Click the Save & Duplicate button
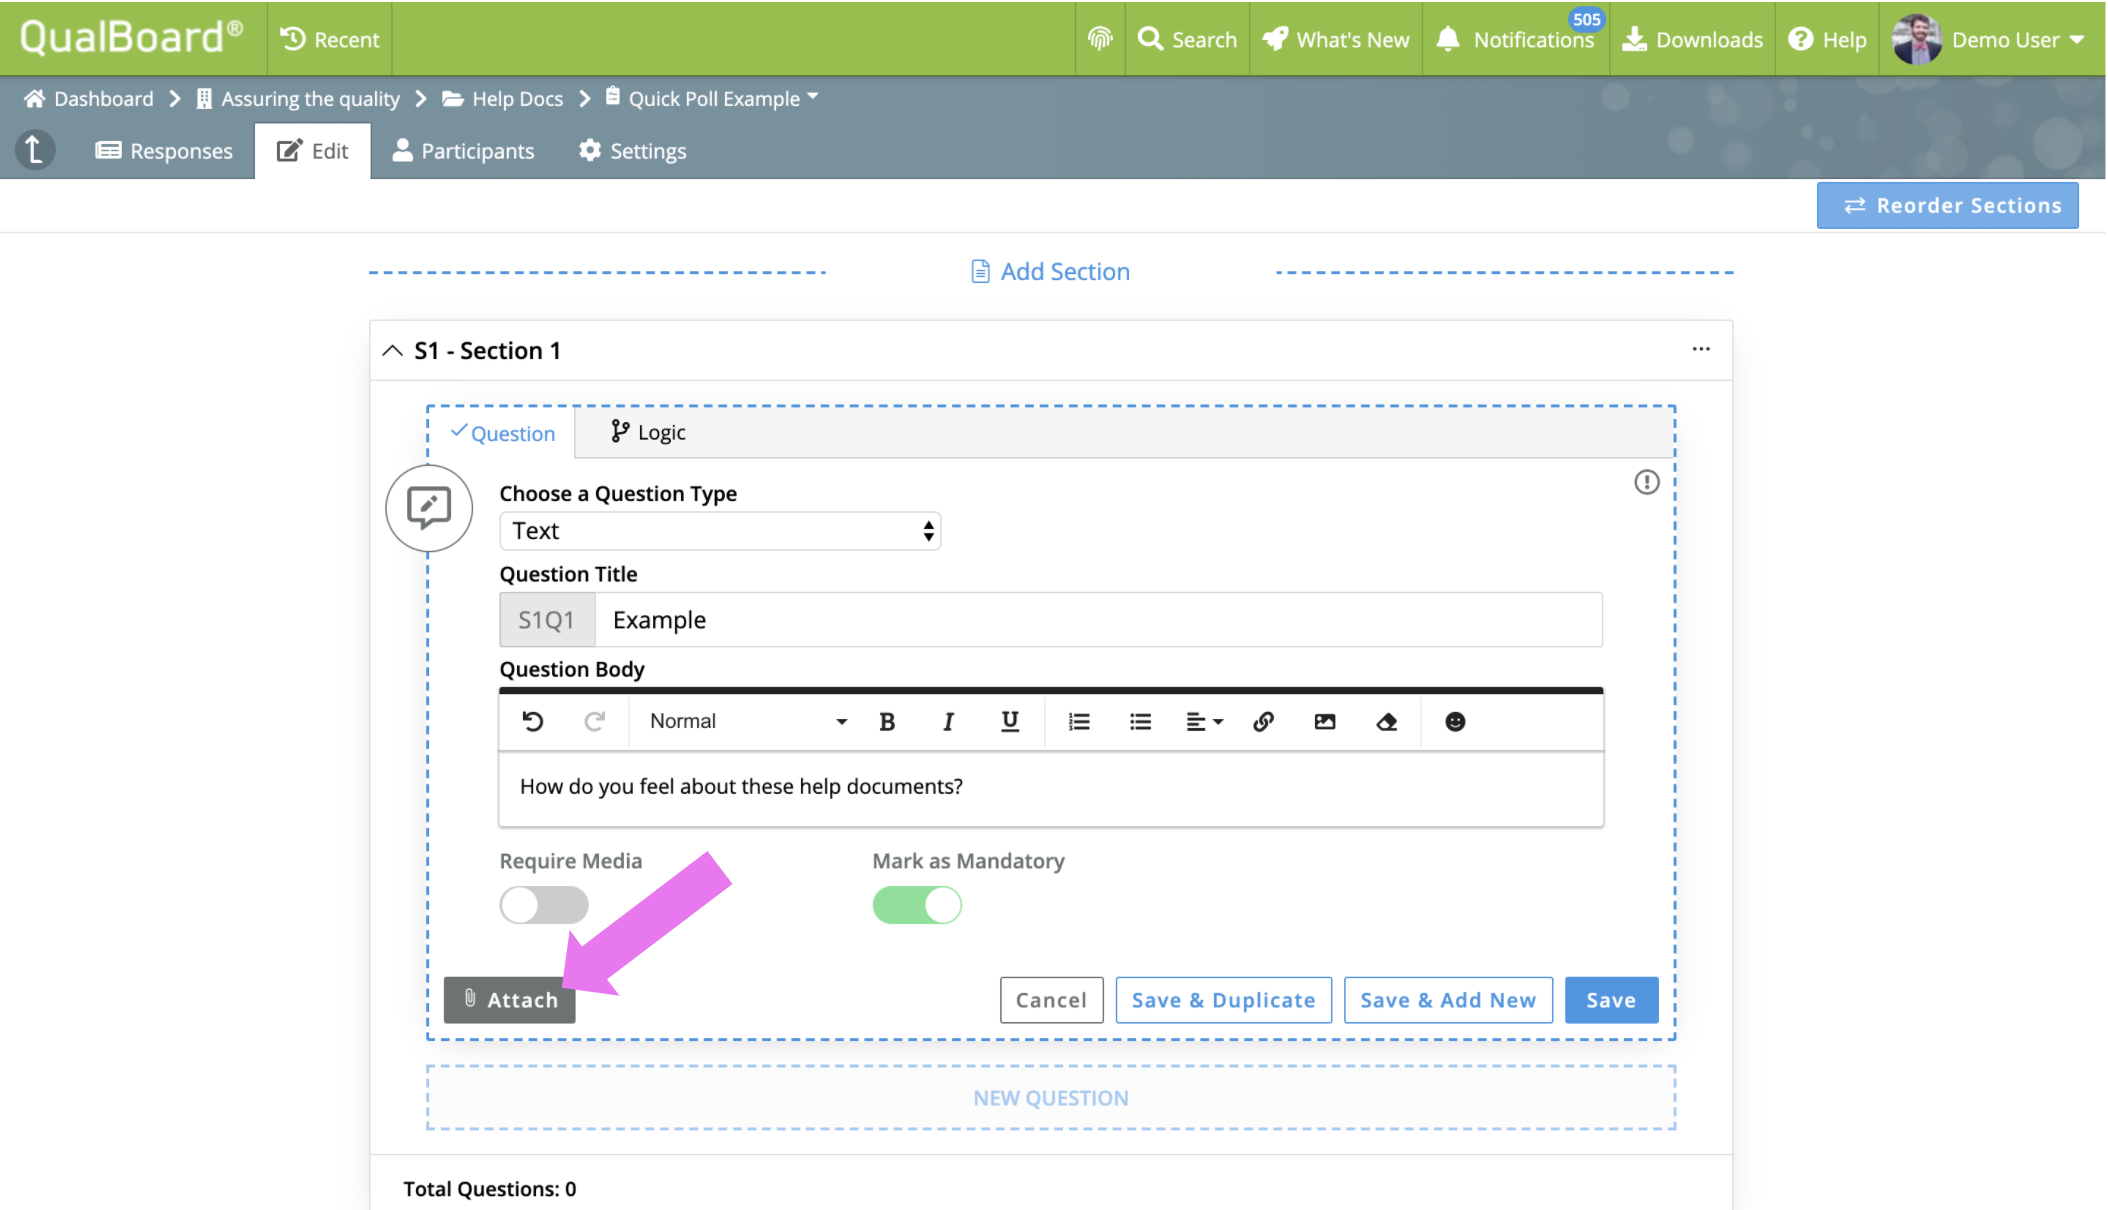Screen dimensions: 2108x1210 1223,1000
